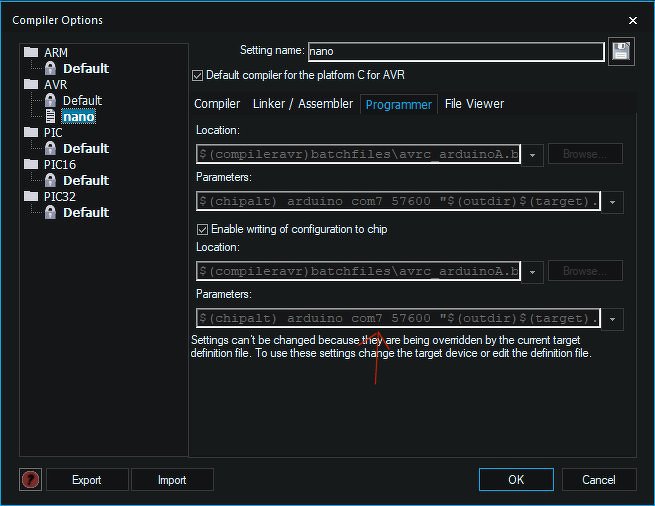Image resolution: width=655 pixels, height=506 pixels.
Task: Select the PIC16 folder icon
Action: click(30, 164)
